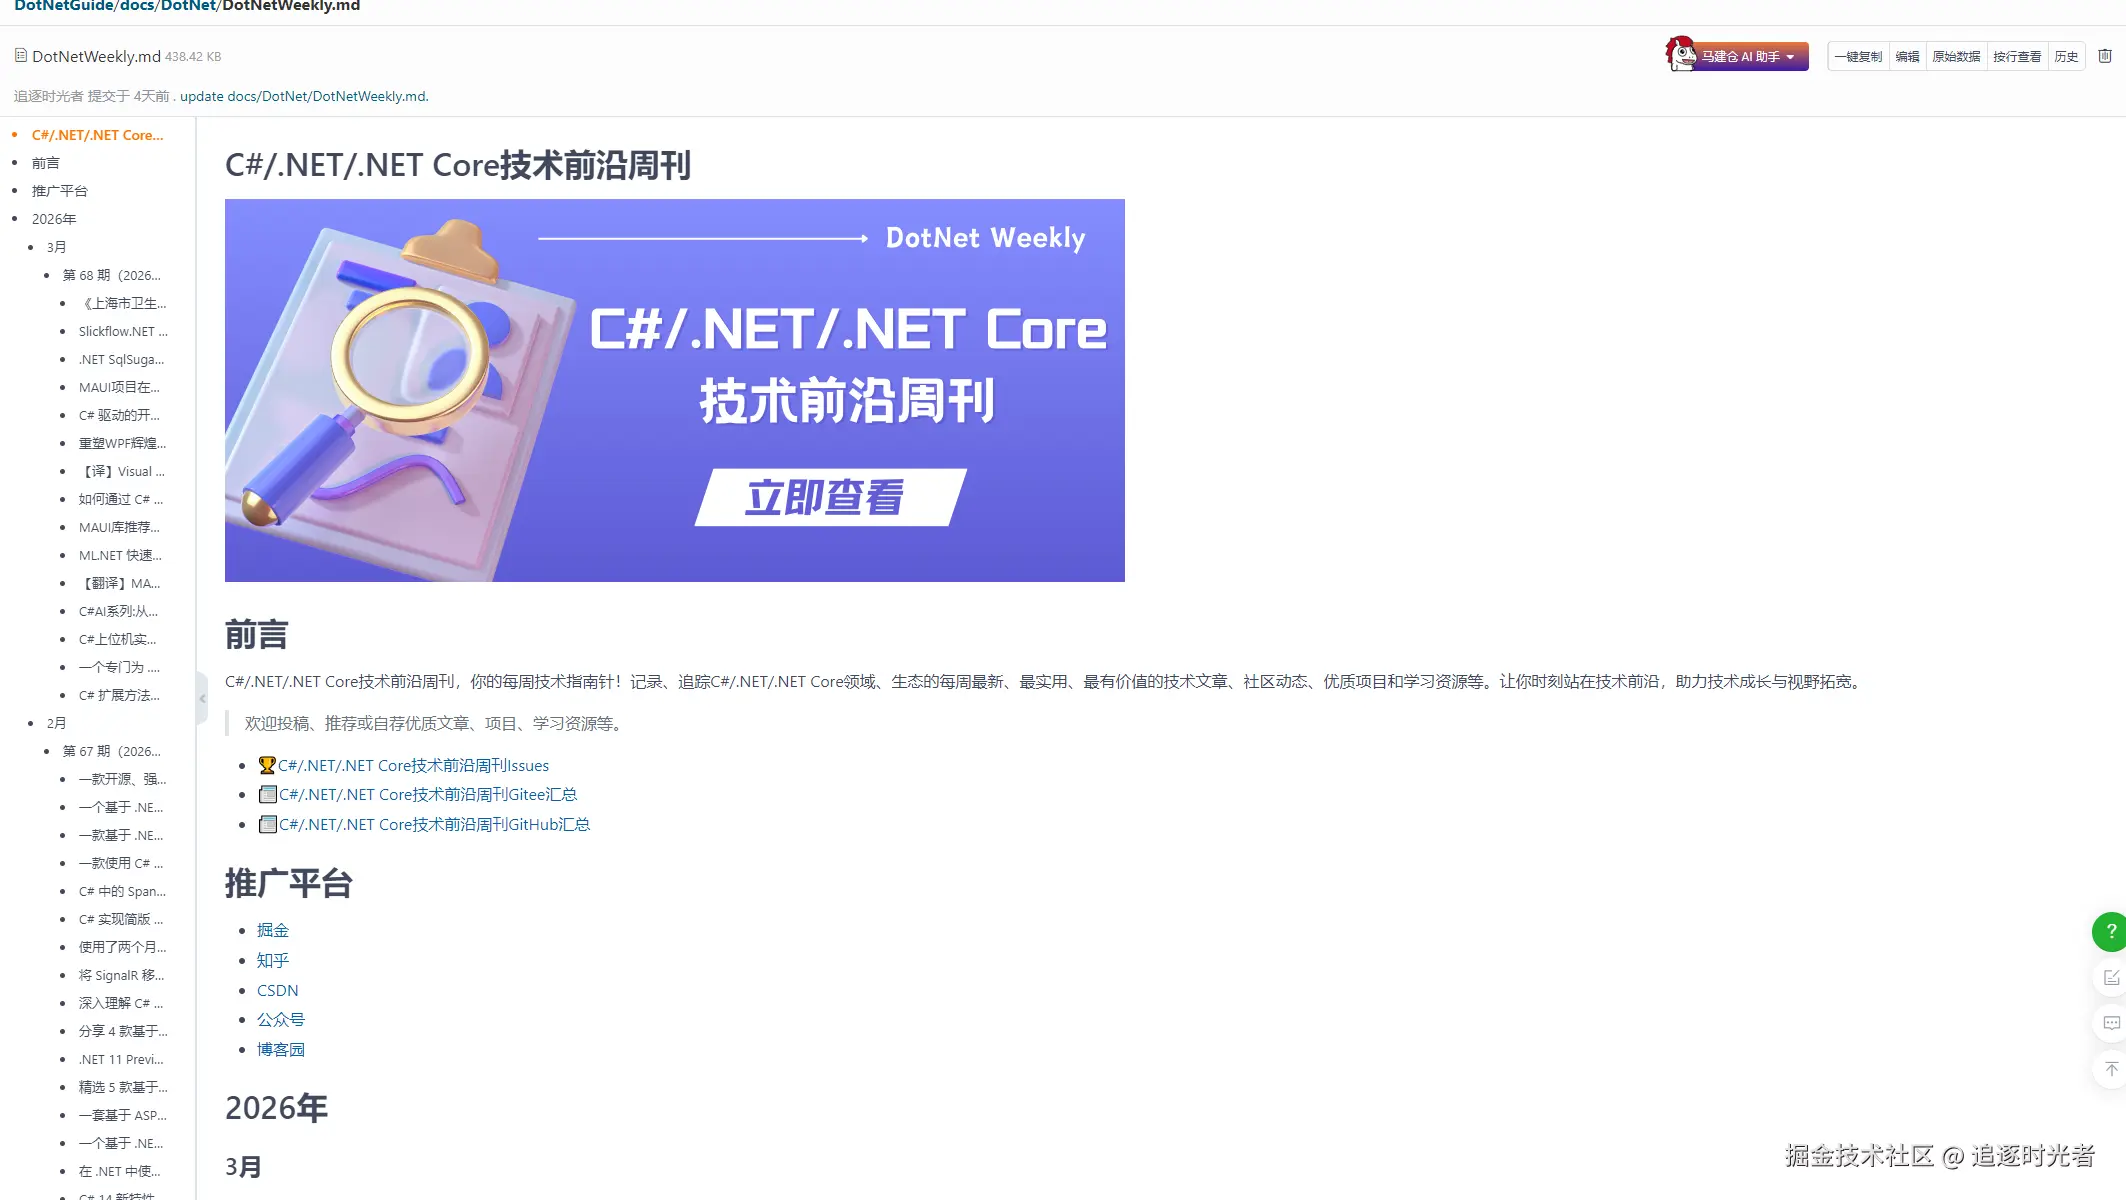Select 2026年 in the outline tree

tap(54, 219)
